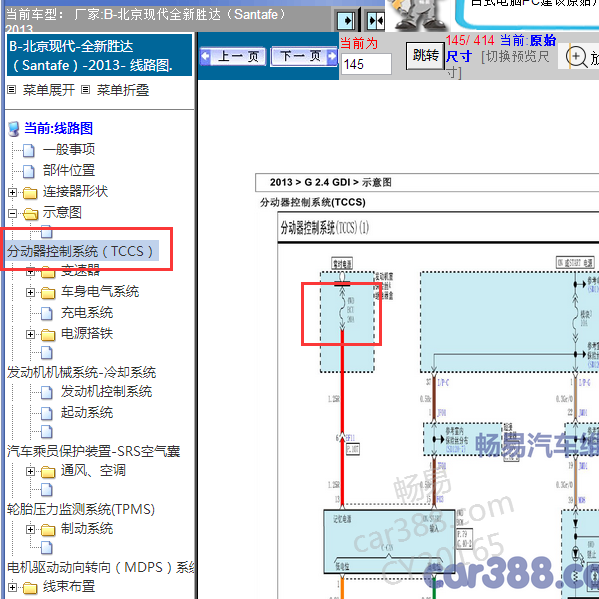Select 示意图 folder label
599x599 pixels.
[62, 212]
